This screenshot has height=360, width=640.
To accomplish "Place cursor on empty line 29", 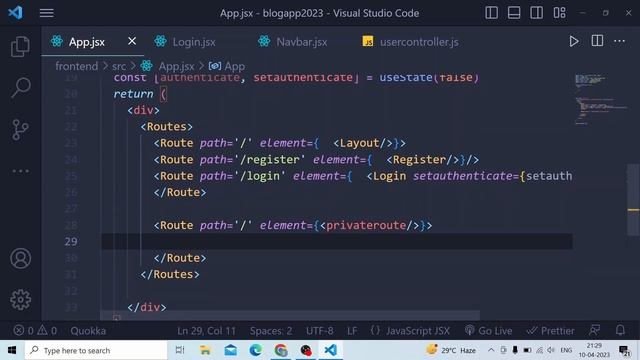I will (x=337, y=241).
